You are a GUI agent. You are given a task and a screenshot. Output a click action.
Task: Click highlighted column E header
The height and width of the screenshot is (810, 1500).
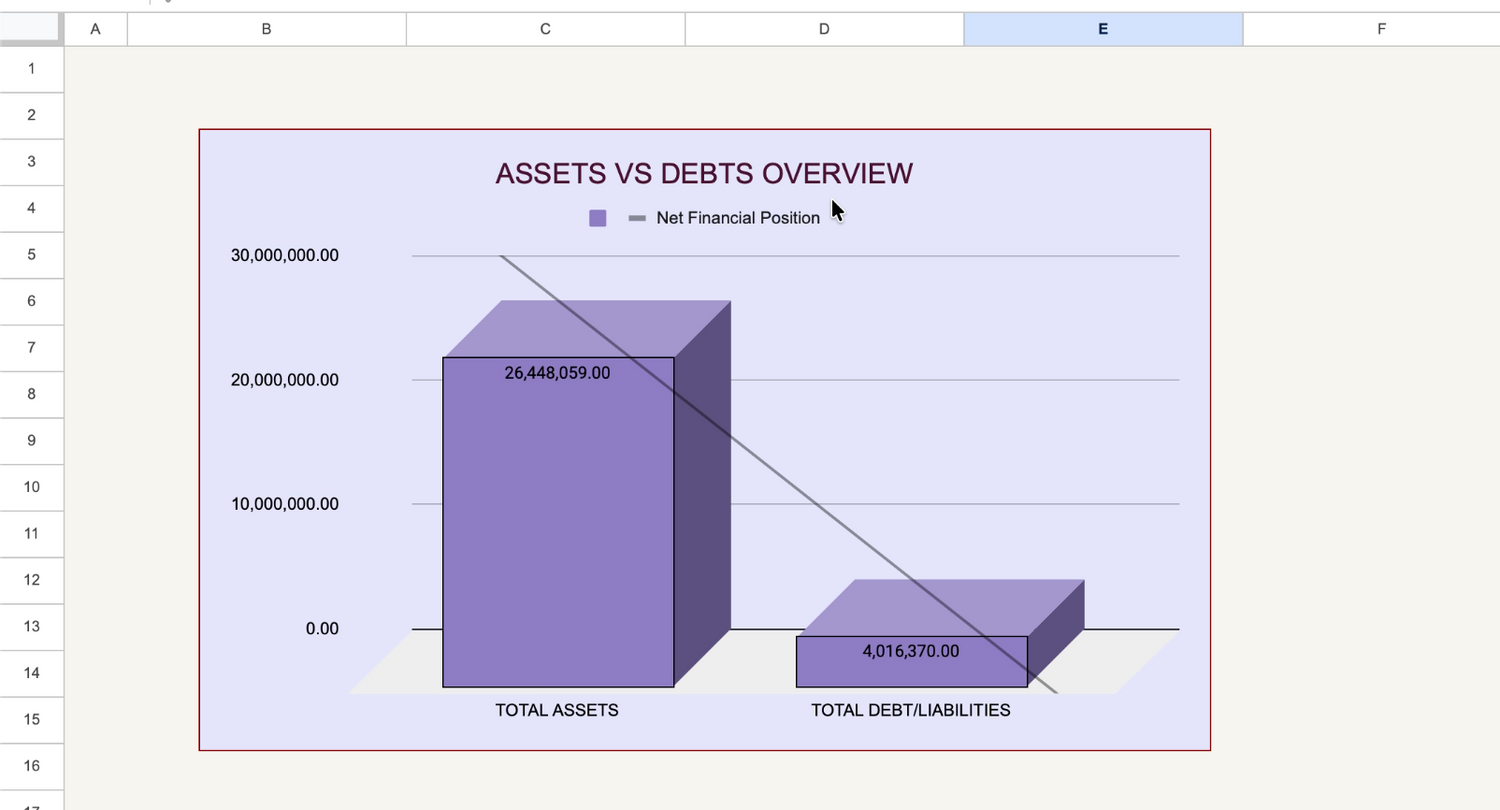click(x=1103, y=30)
